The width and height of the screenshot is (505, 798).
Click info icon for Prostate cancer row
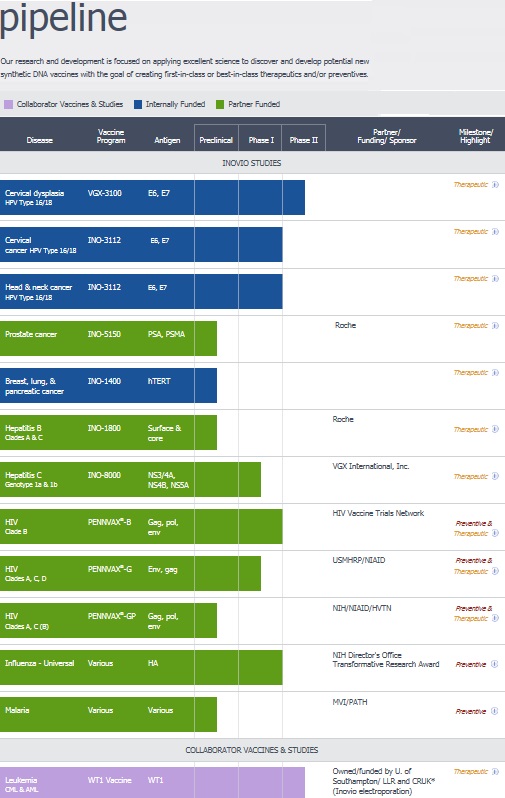point(495,326)
